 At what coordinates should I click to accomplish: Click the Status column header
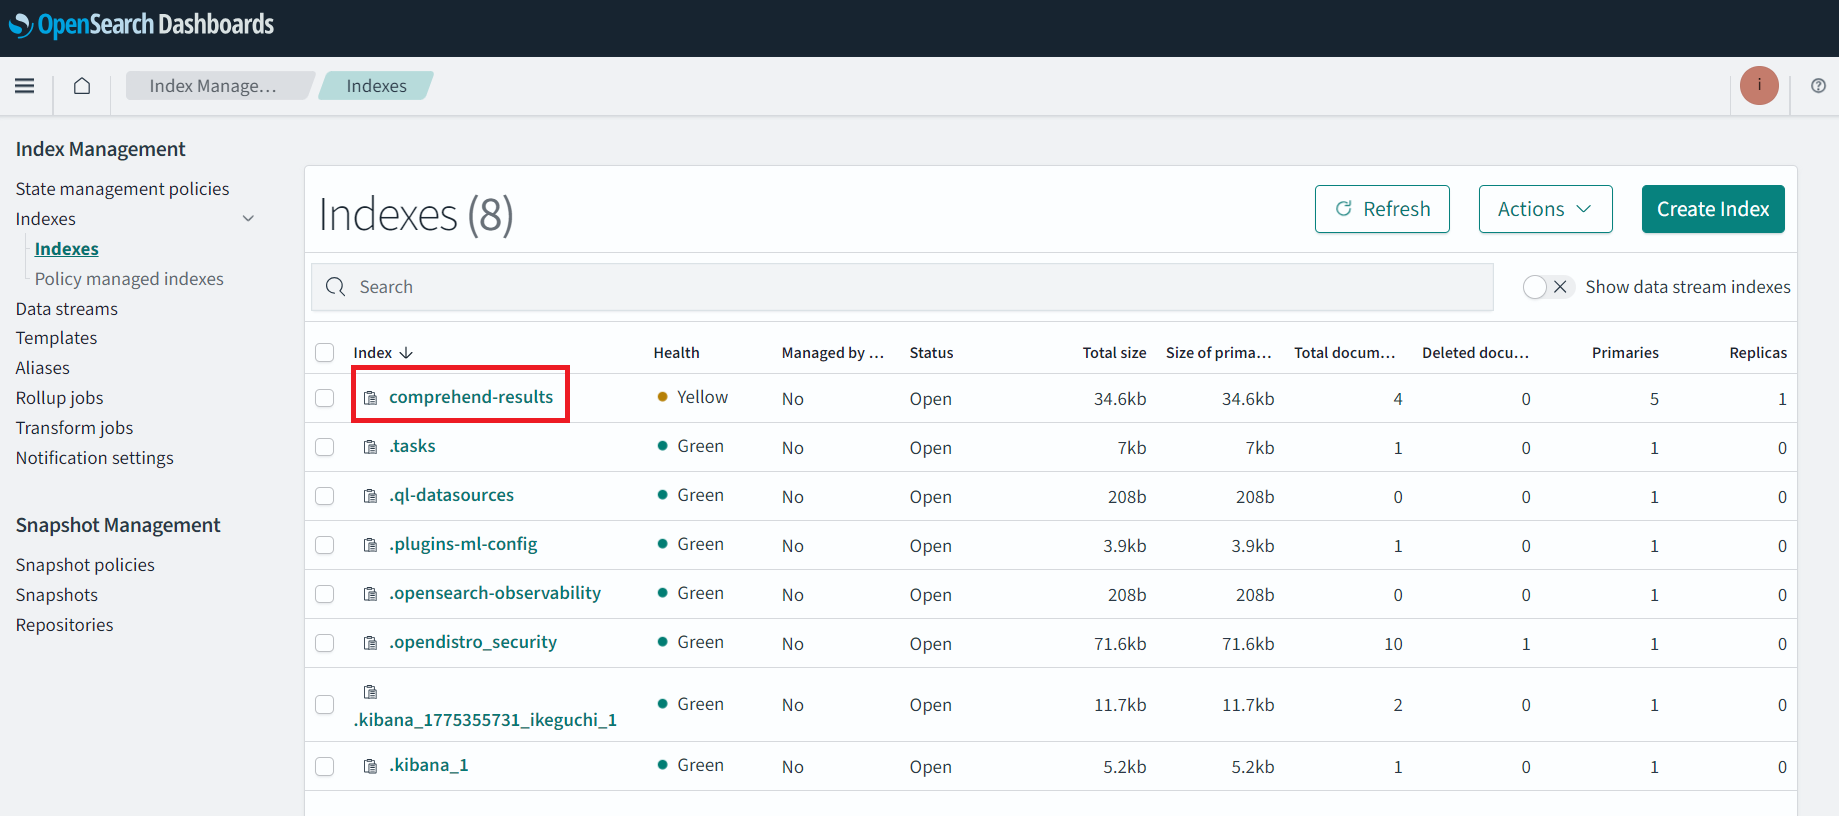pyautogui.click(x=931, y=353)
